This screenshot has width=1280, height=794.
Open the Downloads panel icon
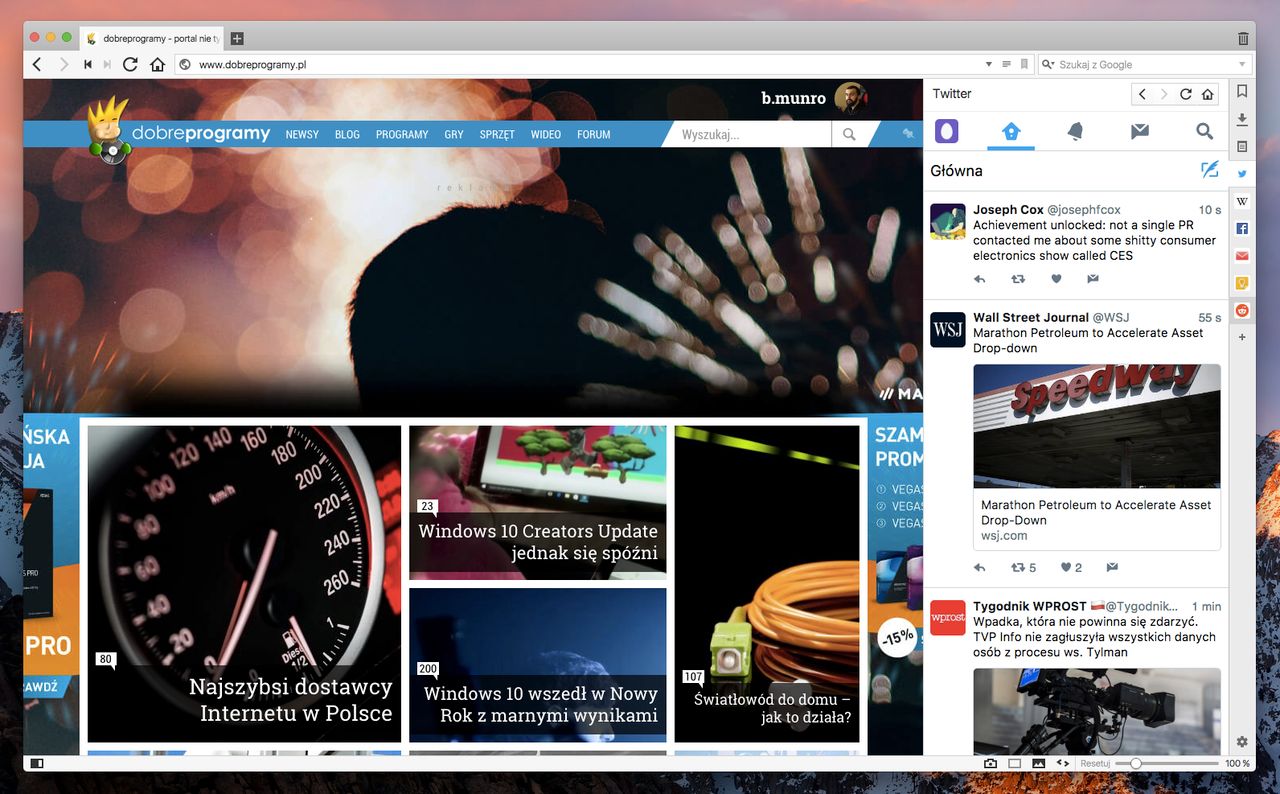click(x=1242, y=119)
